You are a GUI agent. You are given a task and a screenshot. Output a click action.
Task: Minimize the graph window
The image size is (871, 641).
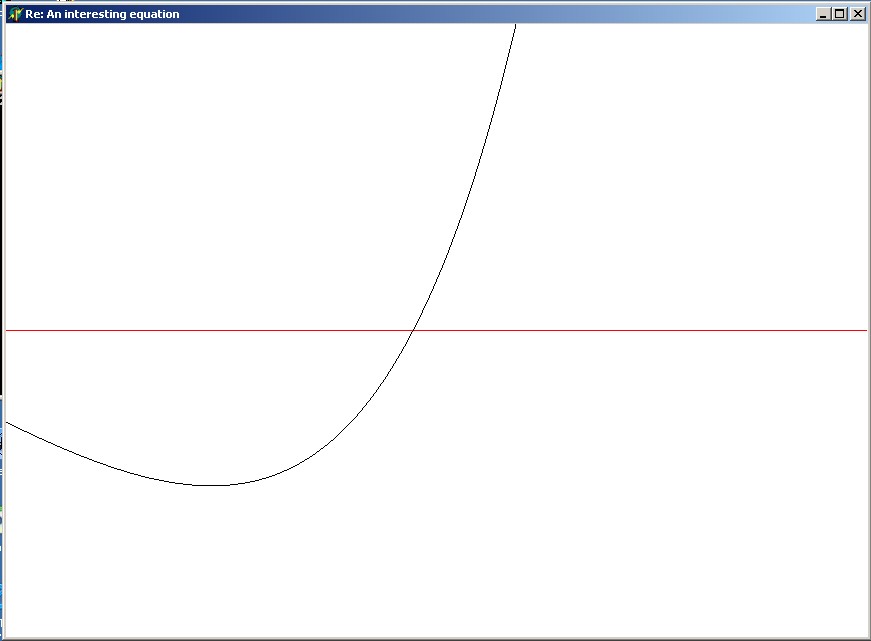click(x=823, y=14)
